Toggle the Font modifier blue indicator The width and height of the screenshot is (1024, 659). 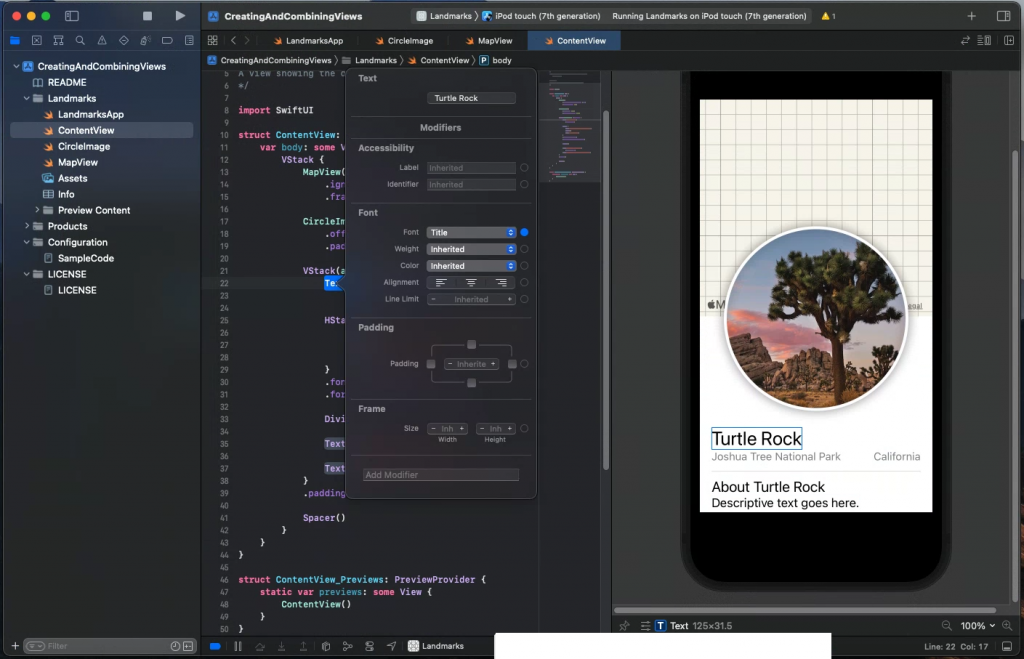coord(524,232)
